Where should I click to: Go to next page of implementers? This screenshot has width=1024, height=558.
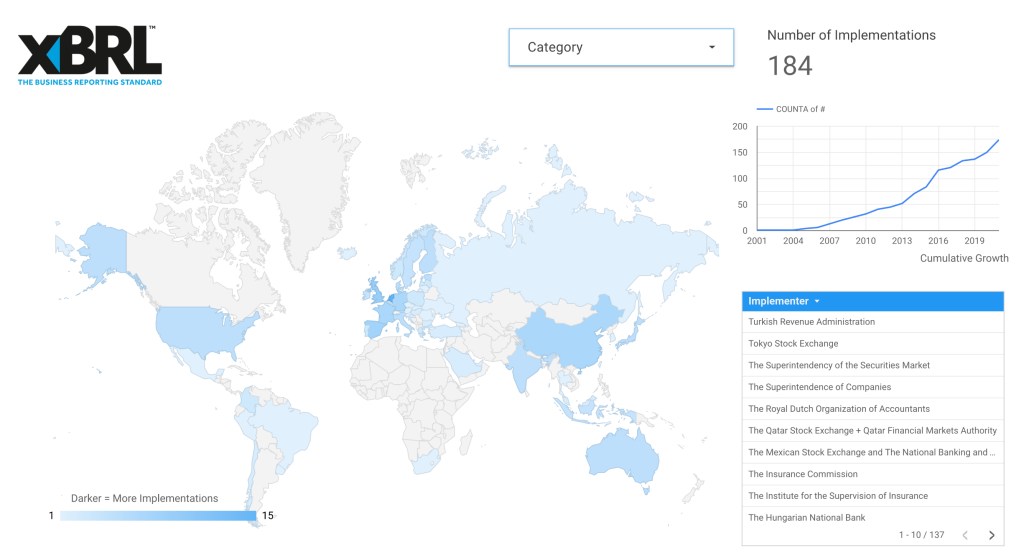coord(991,536)
